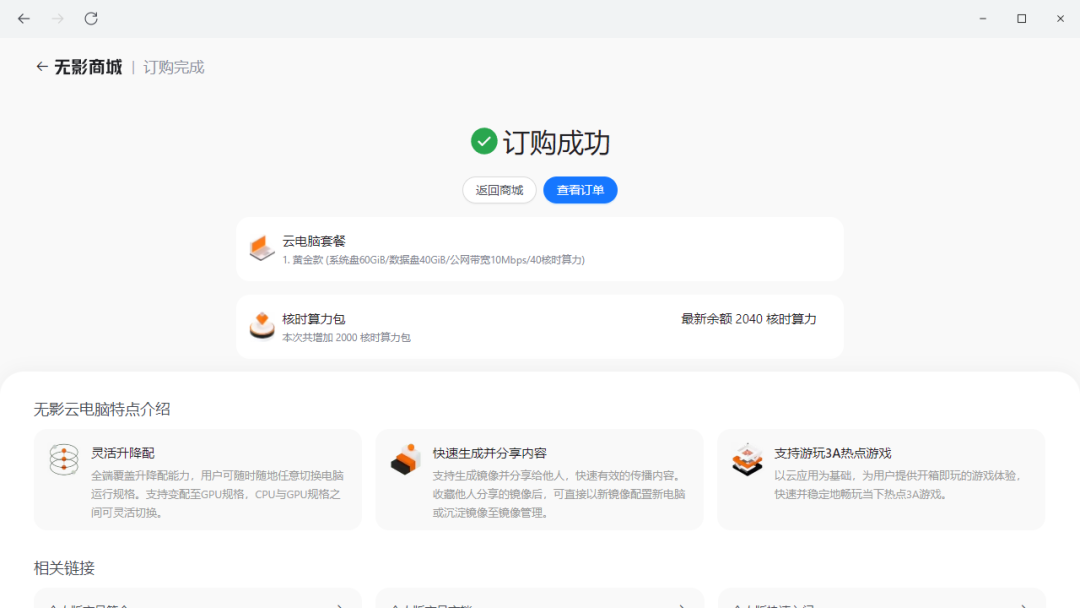Click the stacked layers icon in flexible upgrade card
The width and height of the screenshot is (1080, 608).
(x=64, y=459)
